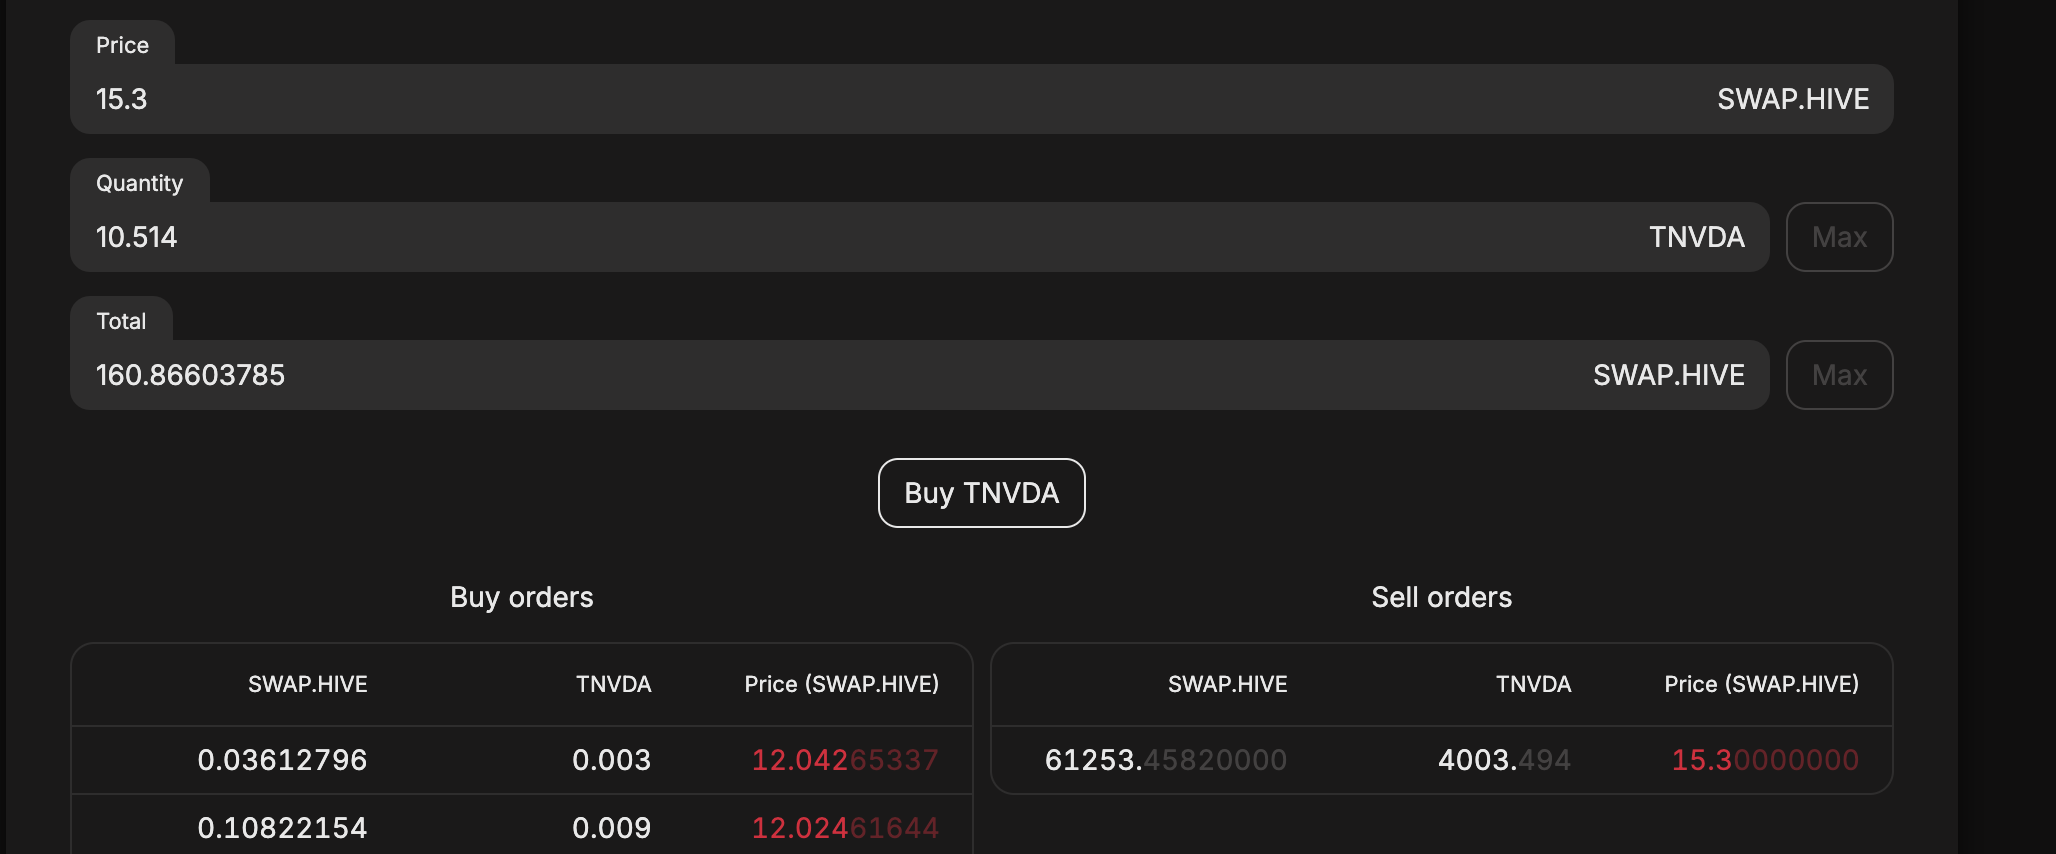The width and height of the screenshot is (2056, 854).
Task: Click the 61253.45820000 SWAP.HIVE sell order amount
Action: [1165, 760]
